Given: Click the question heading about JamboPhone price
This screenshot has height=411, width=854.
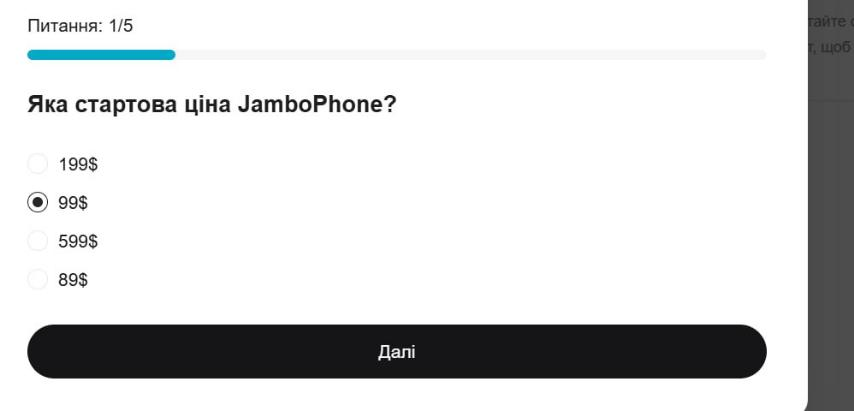Looking at the screenshot, I should pos(212,107).
